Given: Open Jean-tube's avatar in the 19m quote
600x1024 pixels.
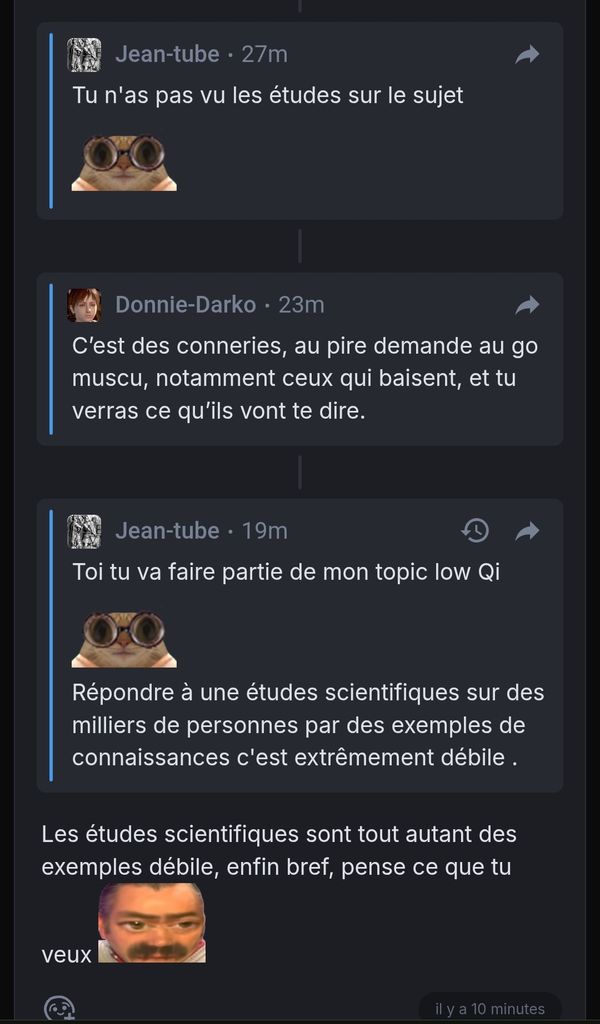Looking at the screenshot, I should [84, 531].
